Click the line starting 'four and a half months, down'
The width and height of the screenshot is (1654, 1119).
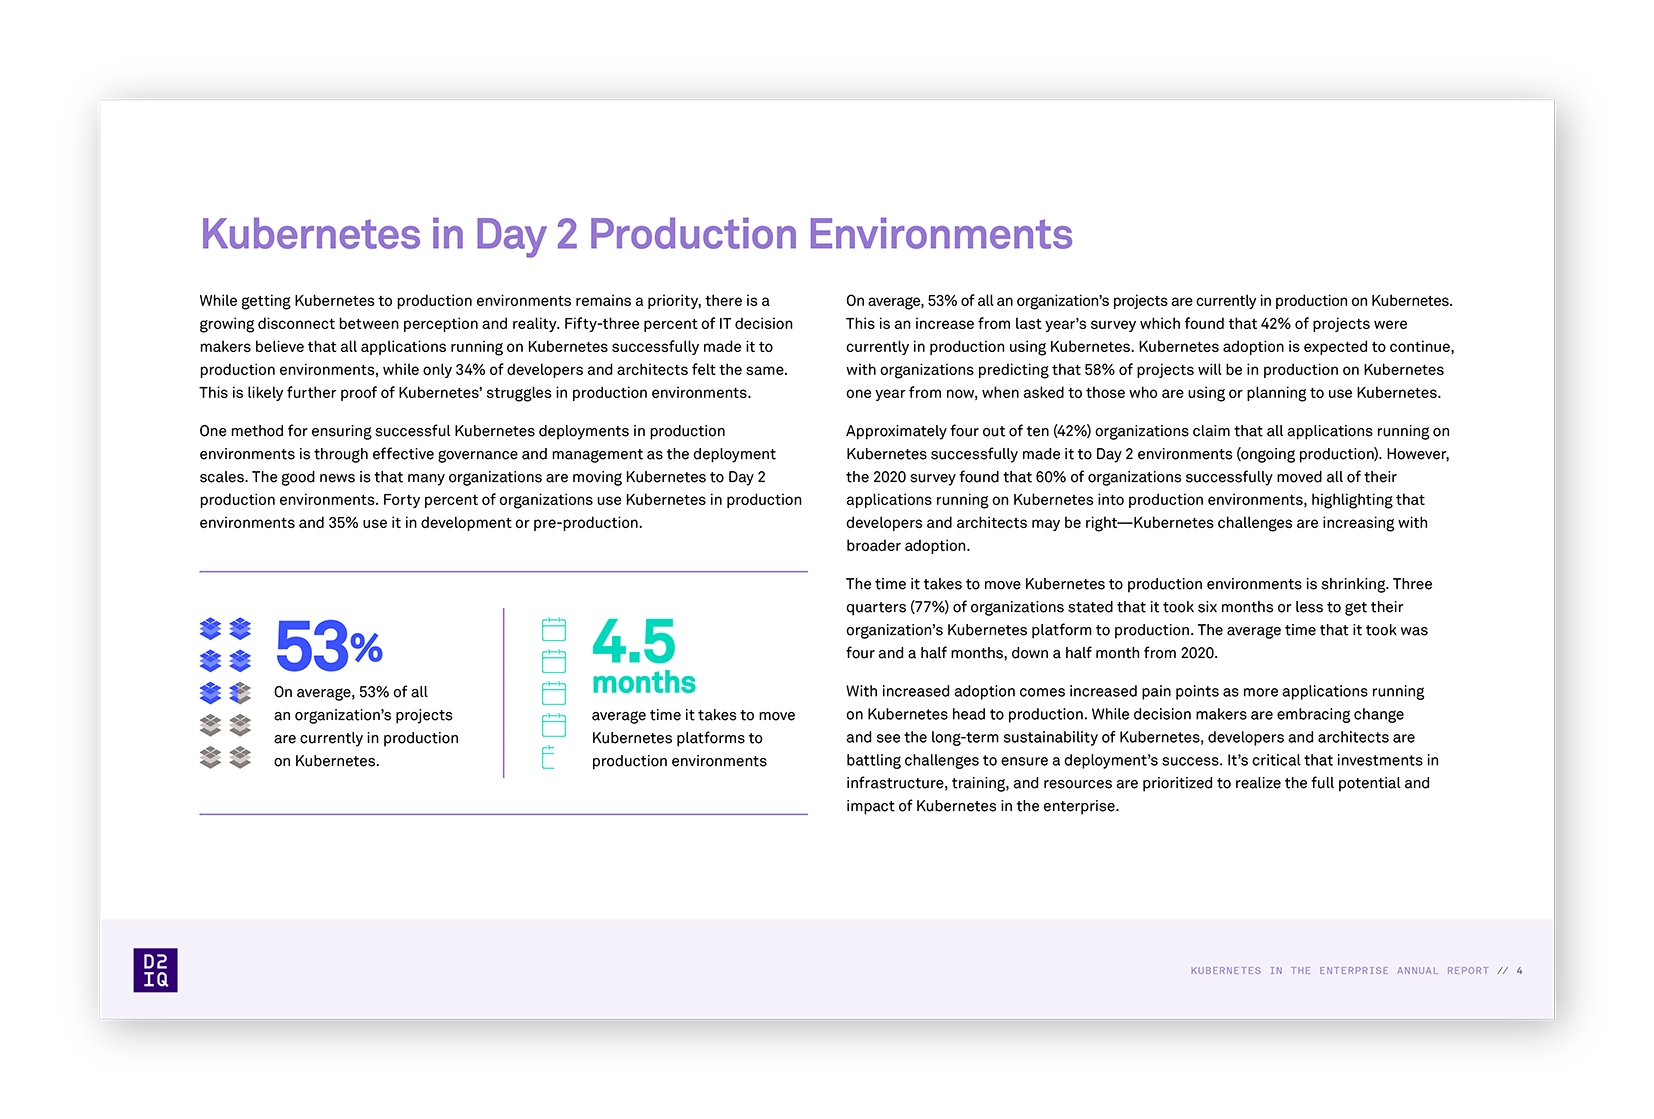[1032, 653]
